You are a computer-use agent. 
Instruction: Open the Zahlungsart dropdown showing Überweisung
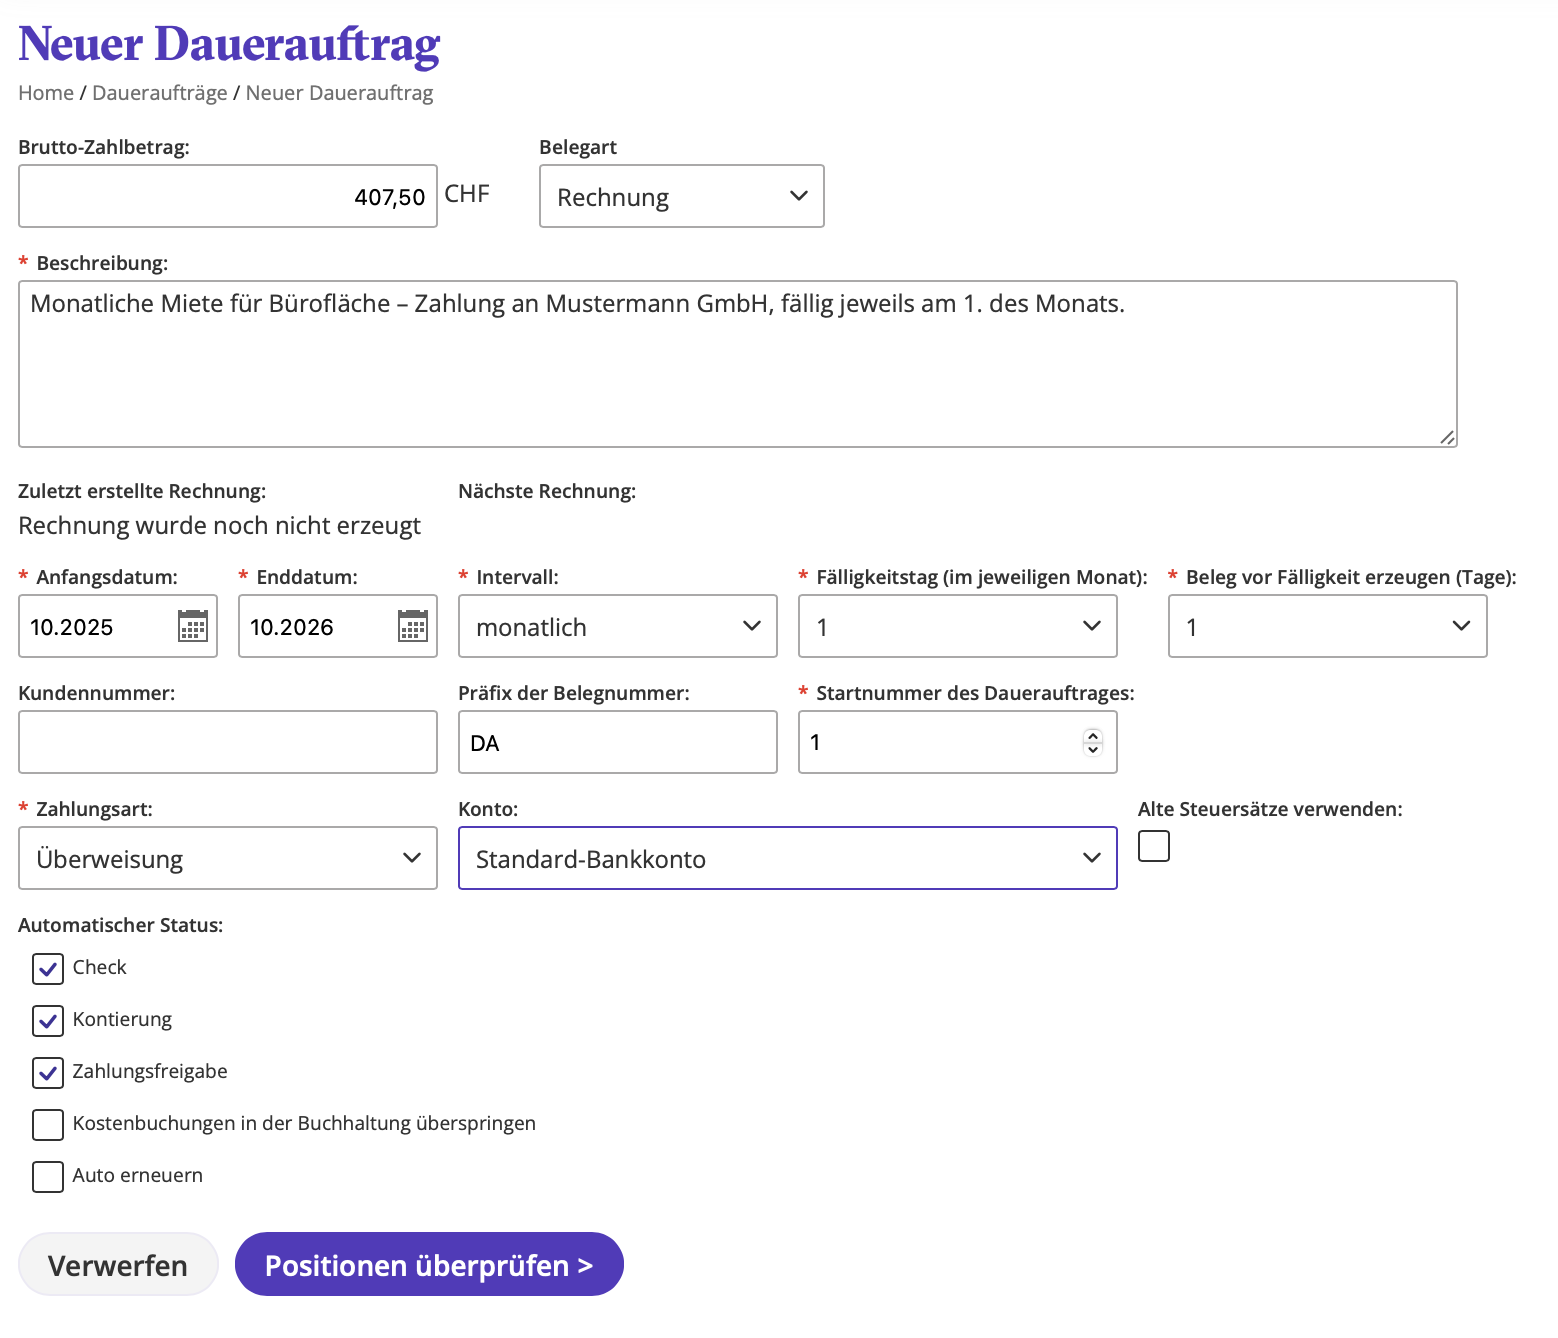coord(228,858)
